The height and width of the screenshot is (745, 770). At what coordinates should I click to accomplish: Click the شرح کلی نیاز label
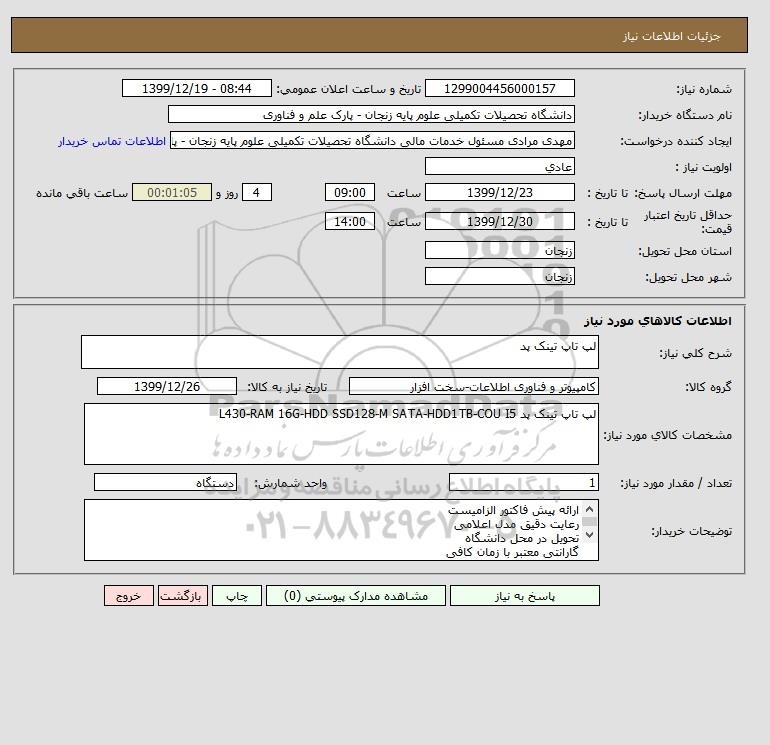(x=695, y=353)
